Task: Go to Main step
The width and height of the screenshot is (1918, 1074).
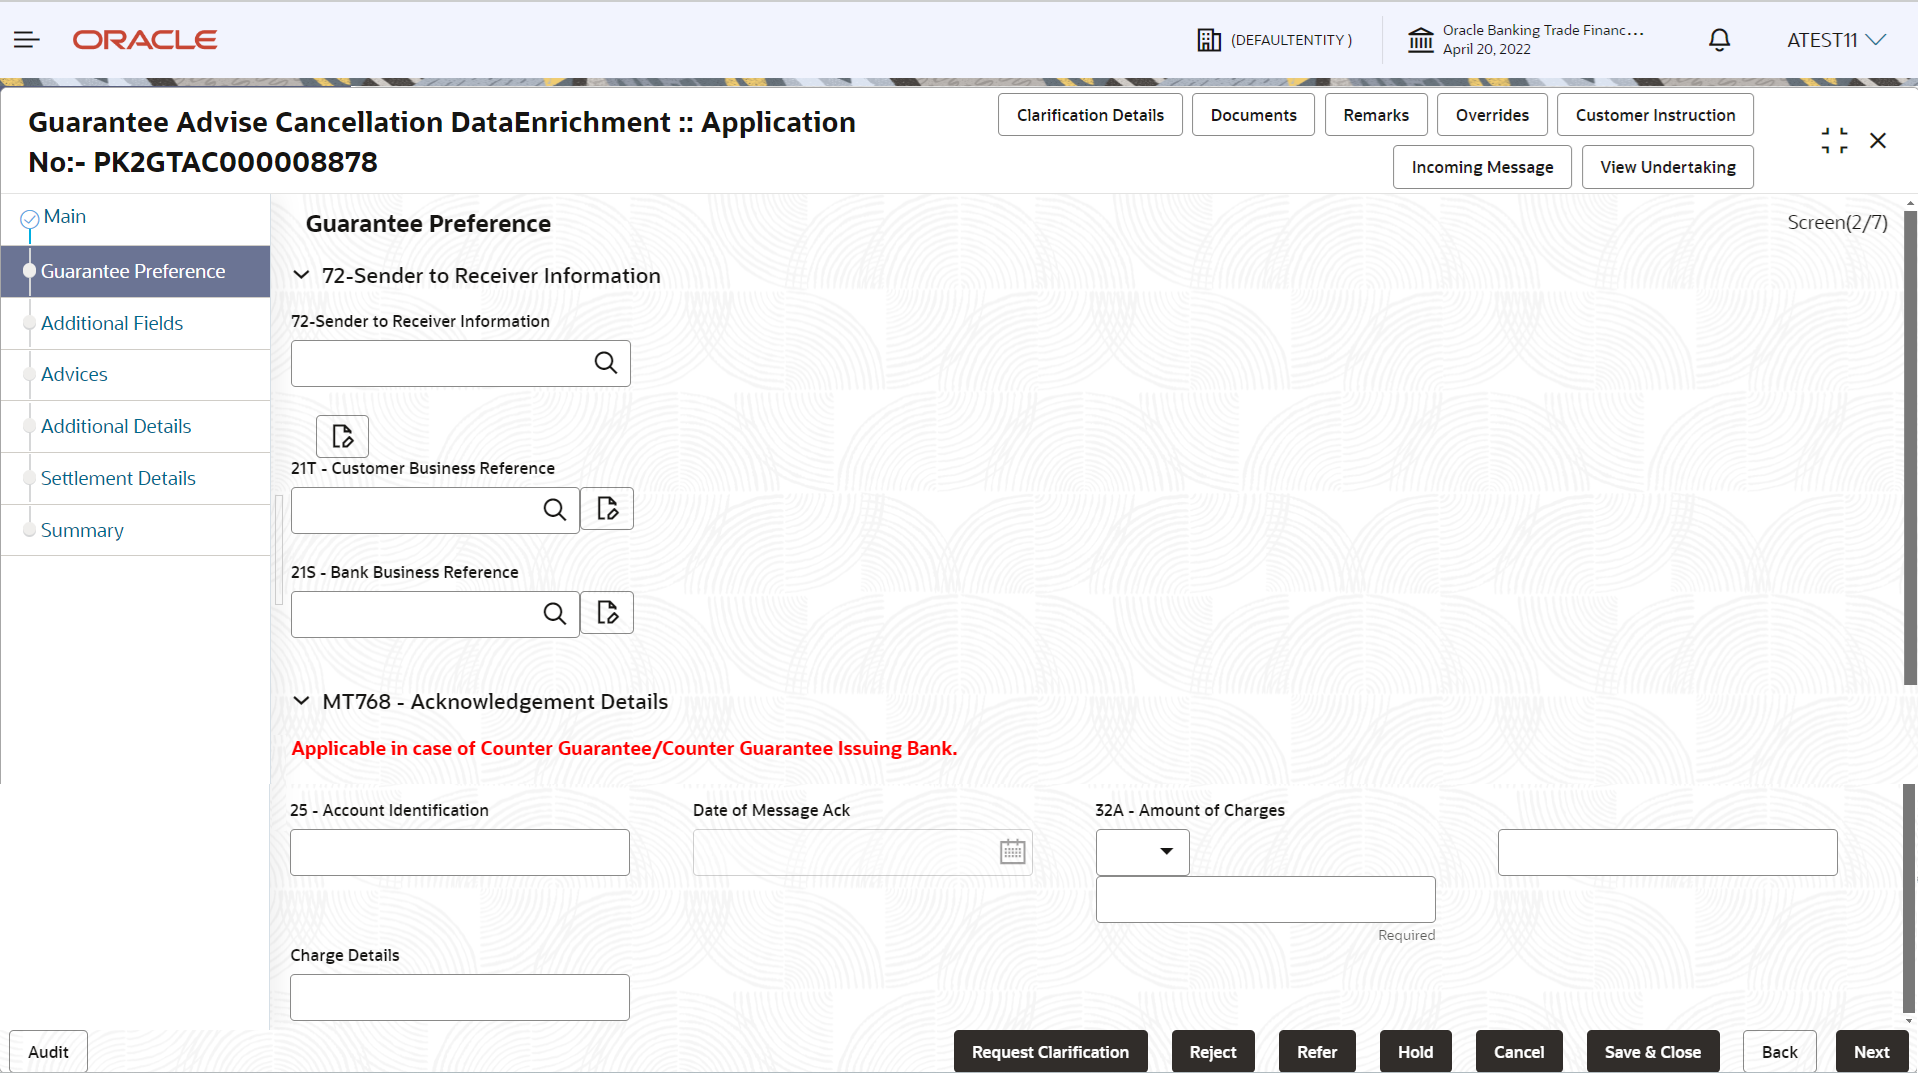Action: pyautogui.click(x=64, y=217)
